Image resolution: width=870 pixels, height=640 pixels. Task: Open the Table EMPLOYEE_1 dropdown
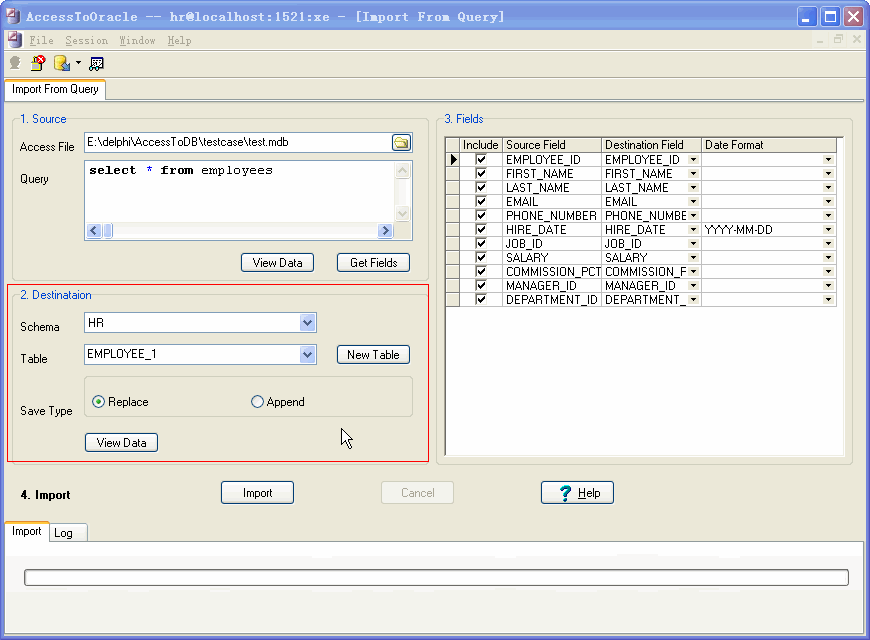click(x=307, y=354)
